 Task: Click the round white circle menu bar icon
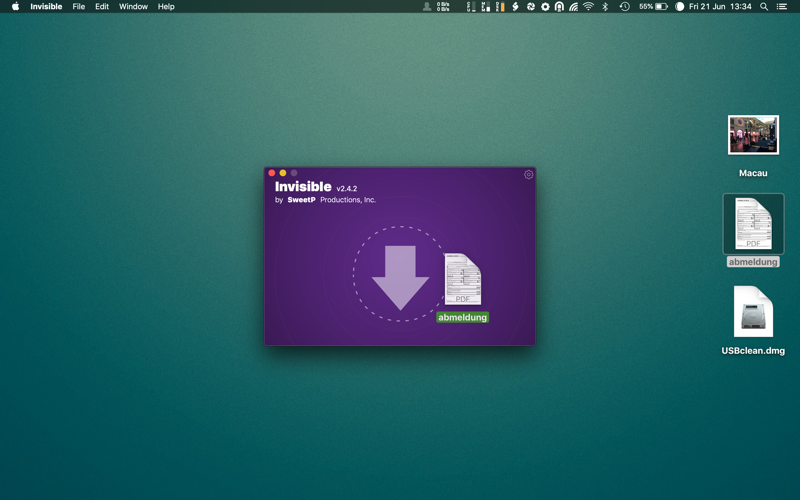coord(680,7)
